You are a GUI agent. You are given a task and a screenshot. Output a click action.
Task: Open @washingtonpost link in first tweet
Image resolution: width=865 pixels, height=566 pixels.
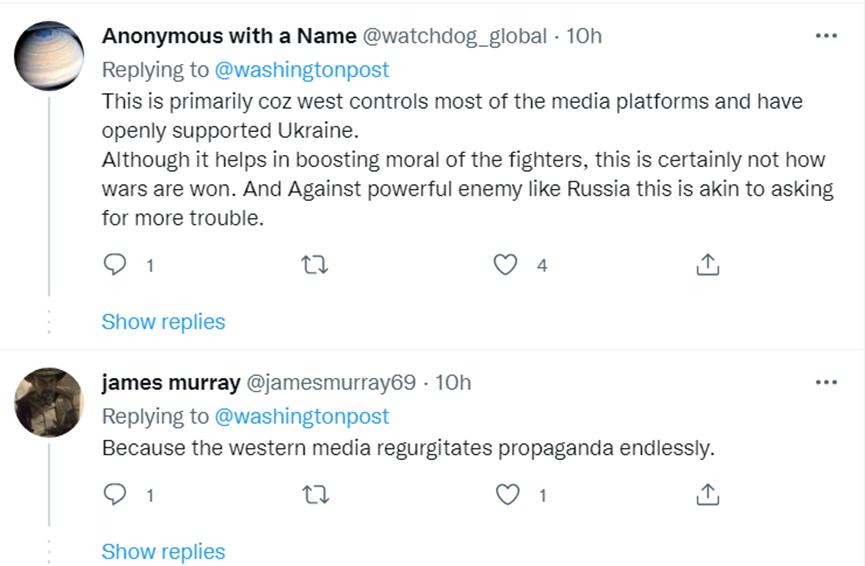tap(301, 70)
